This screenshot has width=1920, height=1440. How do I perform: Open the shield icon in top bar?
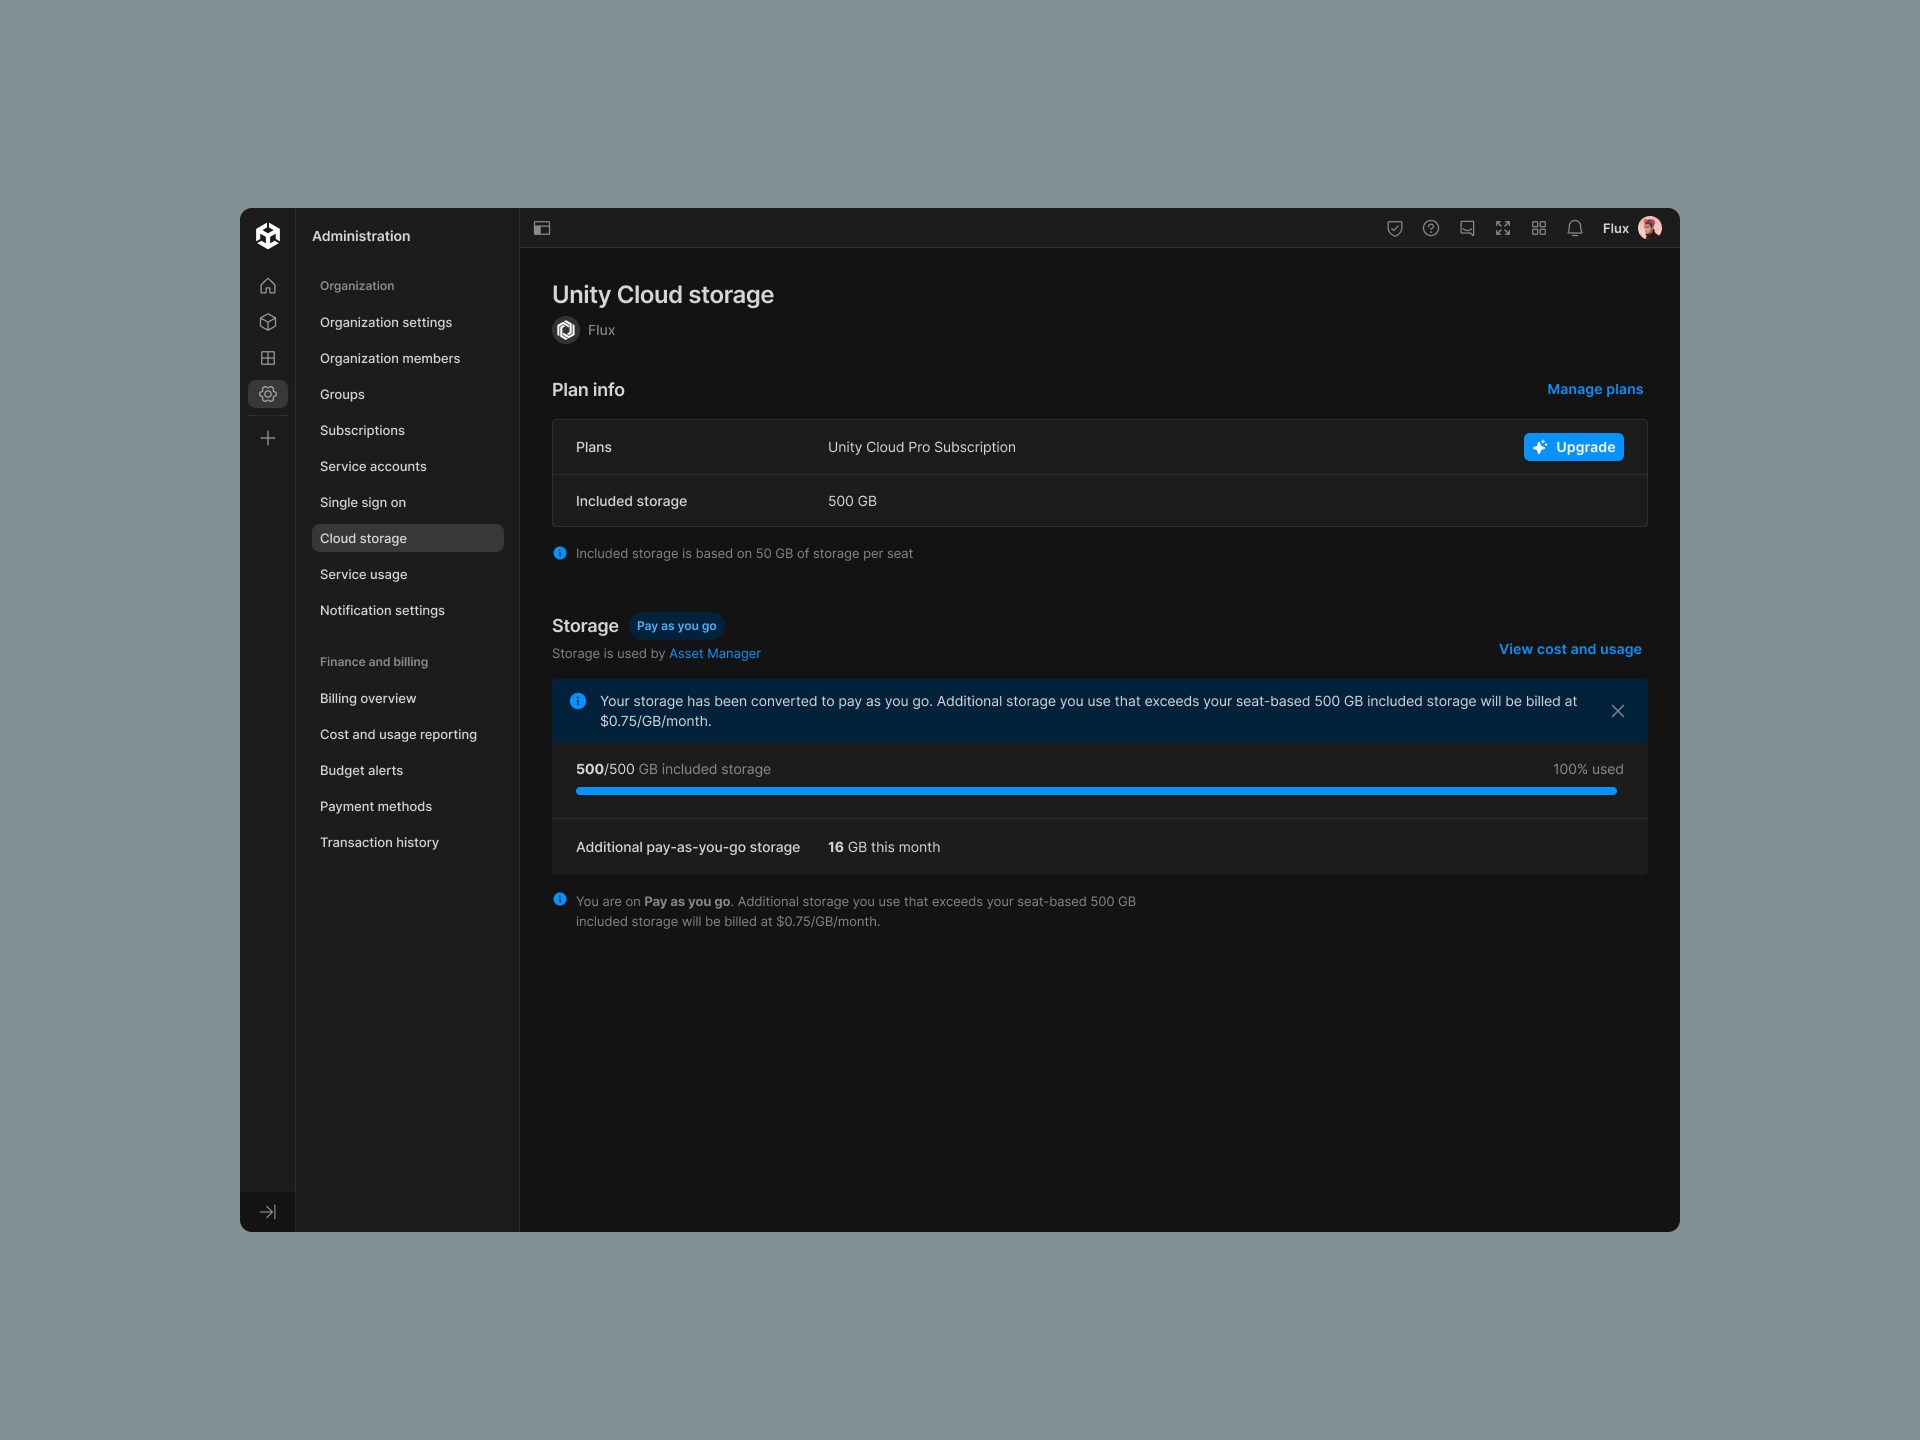point(1395,228)
